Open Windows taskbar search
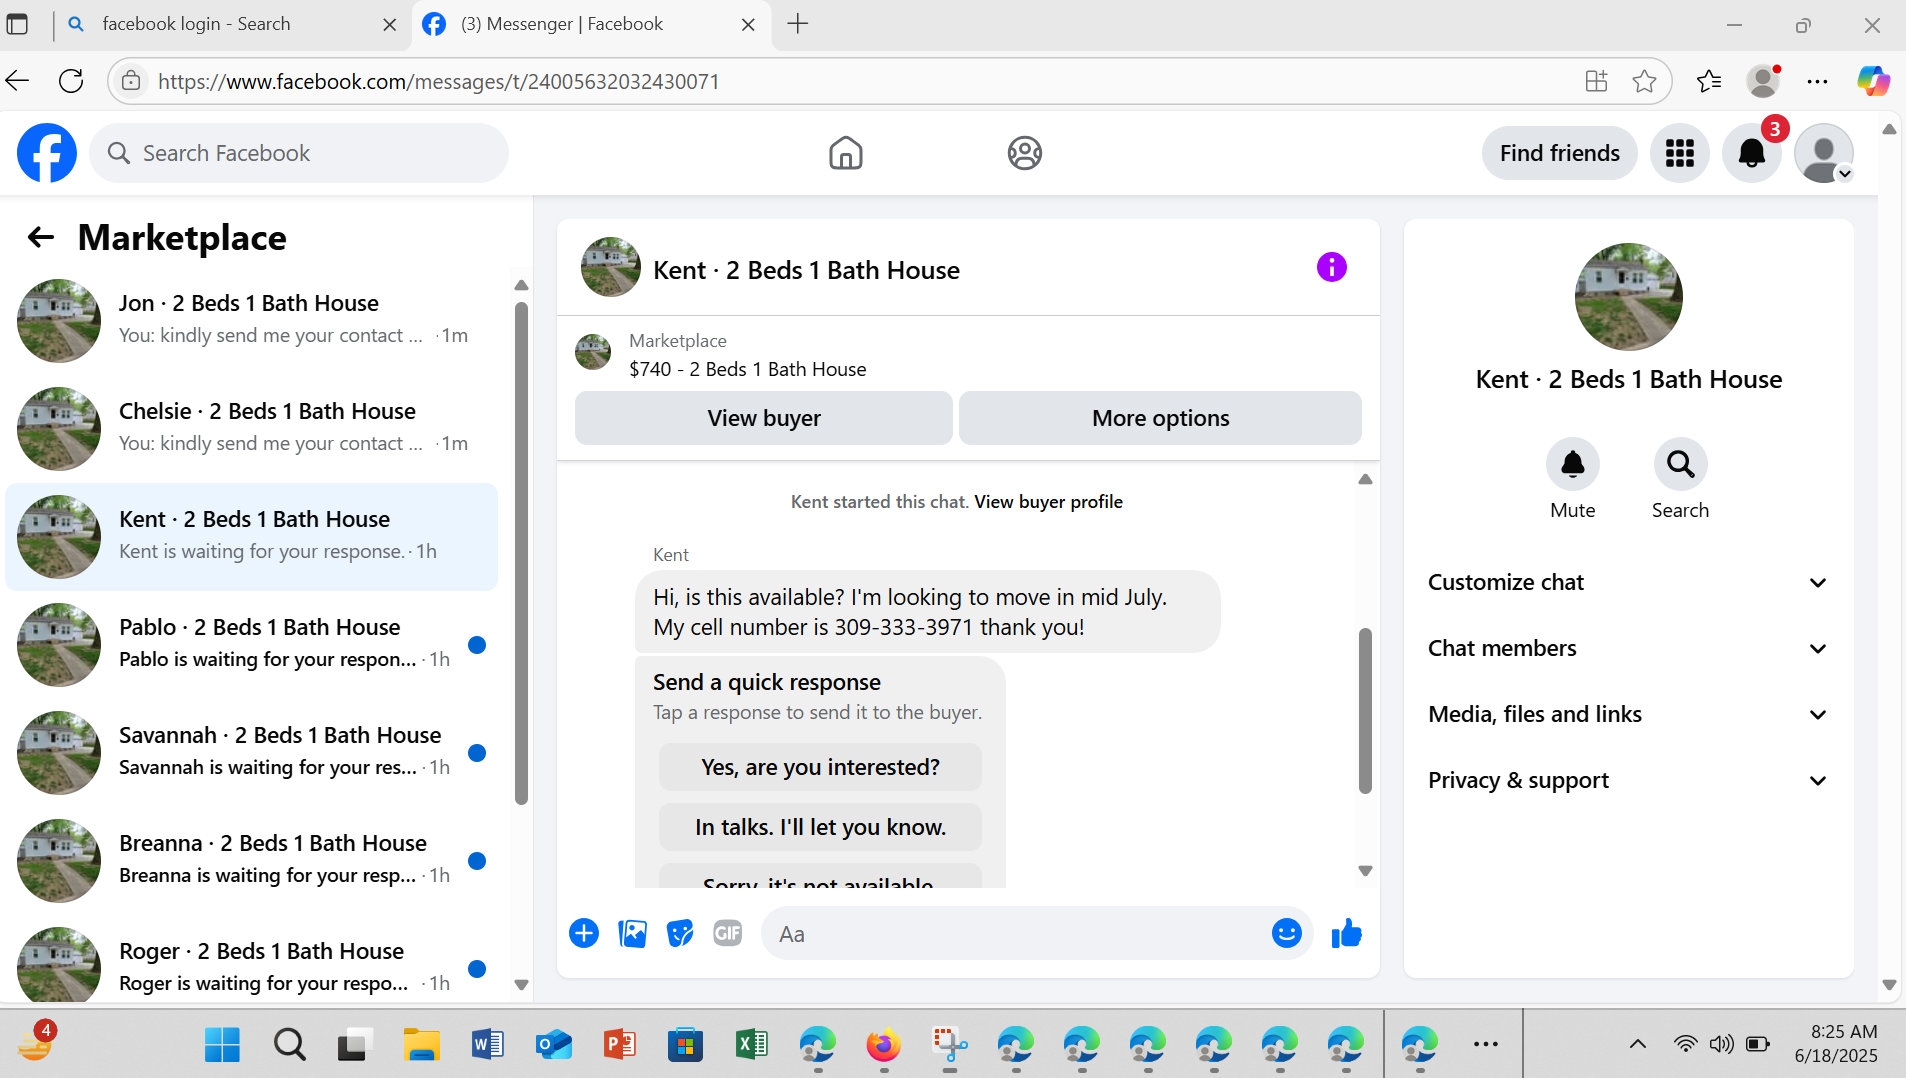1906x1078 pixels. pos(289,1045)
